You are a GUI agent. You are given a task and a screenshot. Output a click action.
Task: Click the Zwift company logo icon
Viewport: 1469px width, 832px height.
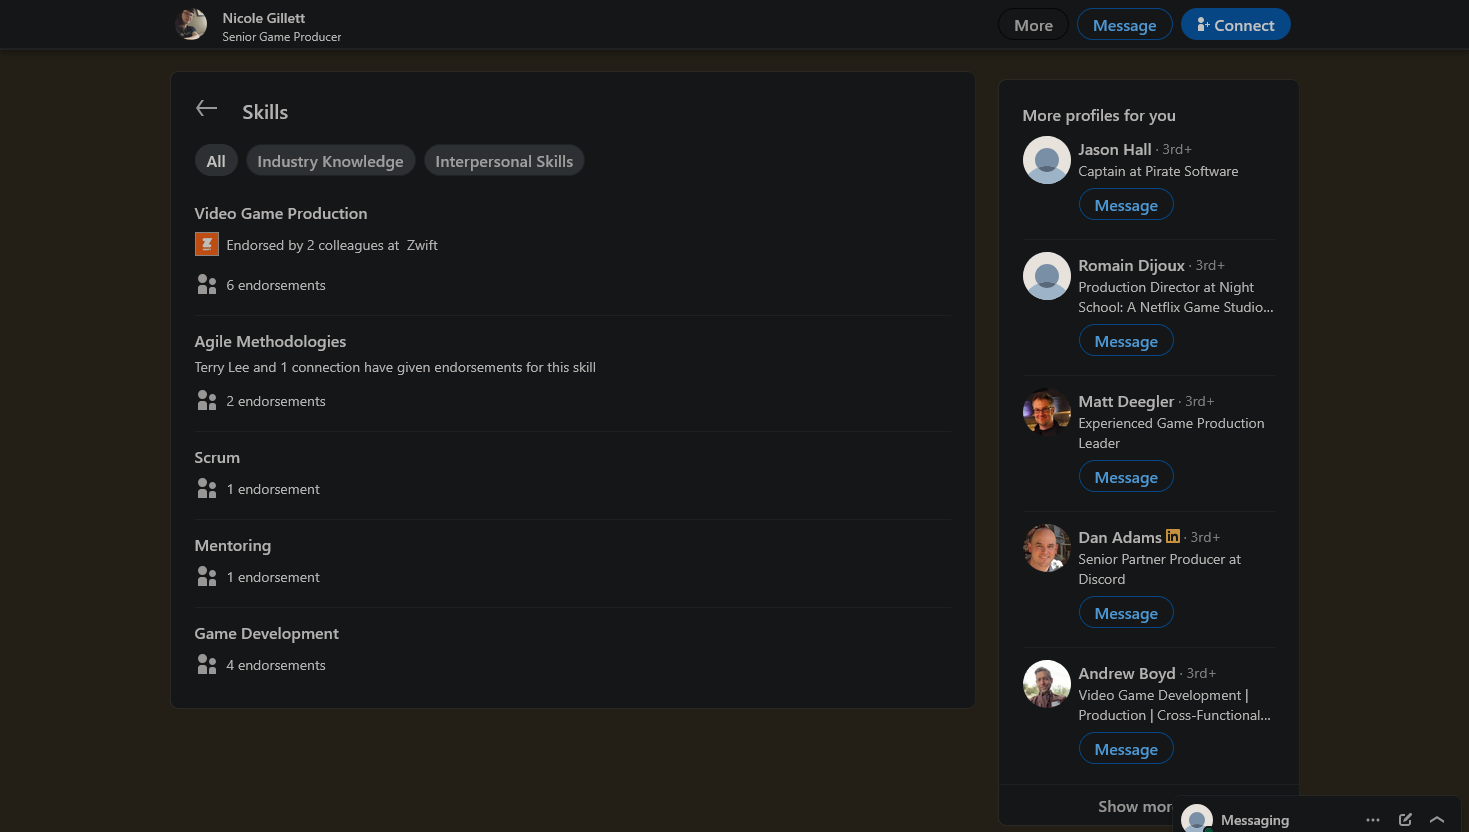point(207,244)
